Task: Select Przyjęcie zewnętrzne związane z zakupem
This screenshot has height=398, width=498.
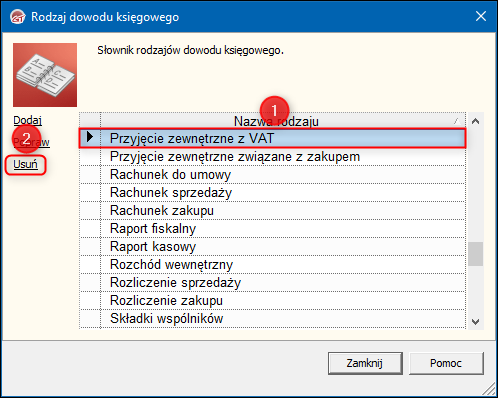Action: [273, 156]
